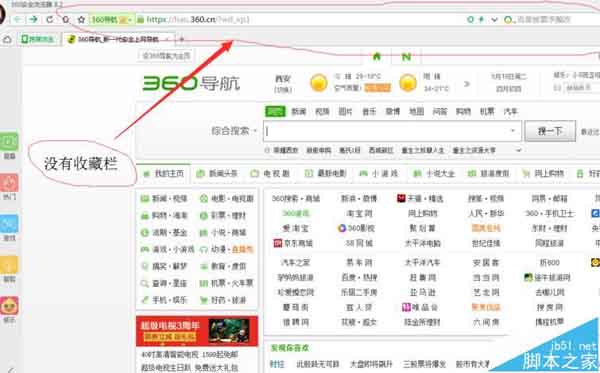Screen dimensions: 600x373
Task: Click the 360导航 logo
Action: pos(191,83)
